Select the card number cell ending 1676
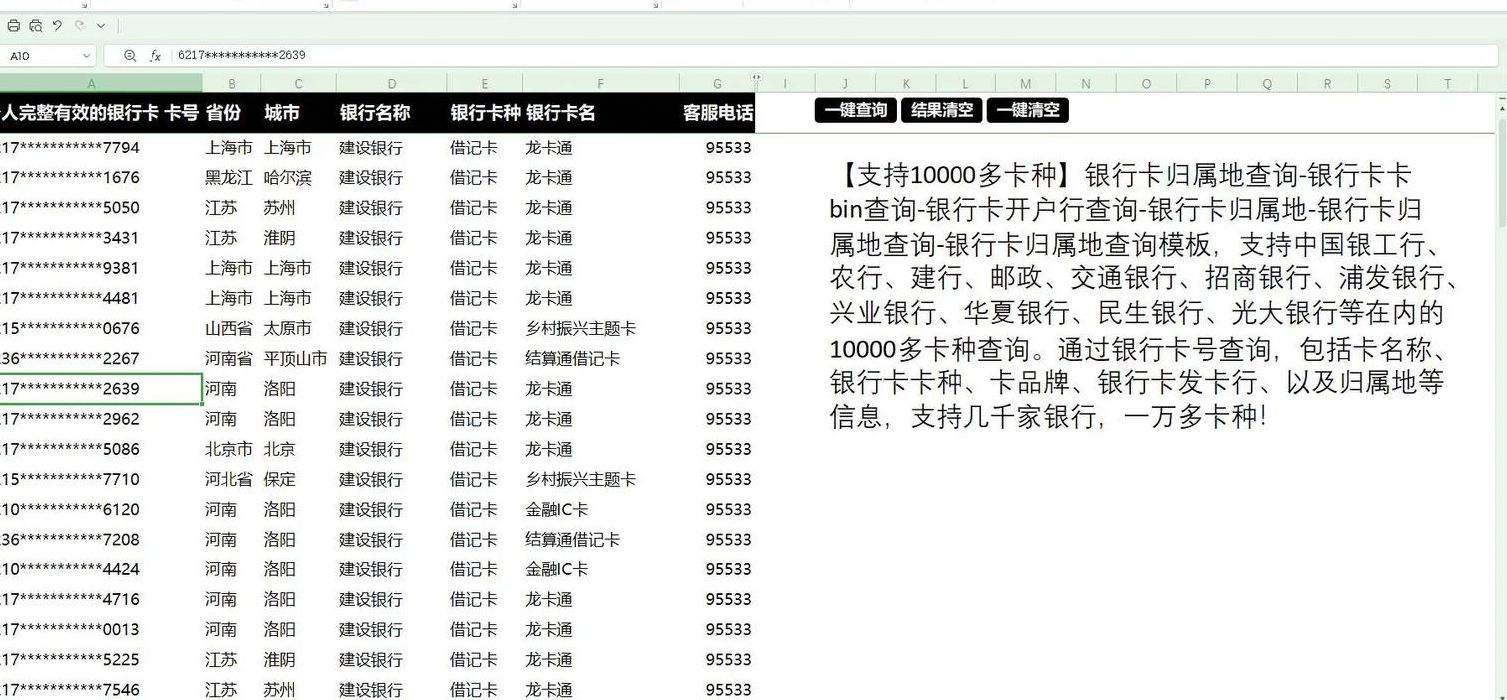Image resolution: width=1507 pixels, height=700 pixels. (100, 178)
